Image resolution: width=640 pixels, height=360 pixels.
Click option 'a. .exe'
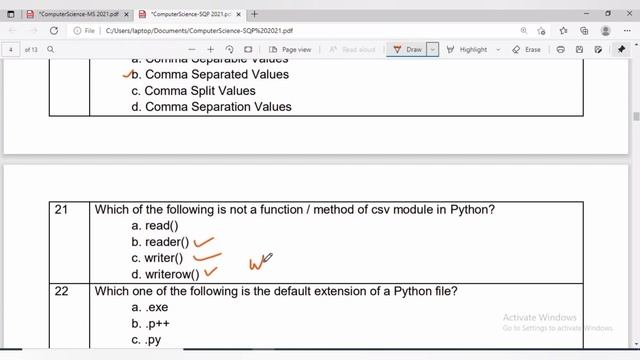click(150, 307)
